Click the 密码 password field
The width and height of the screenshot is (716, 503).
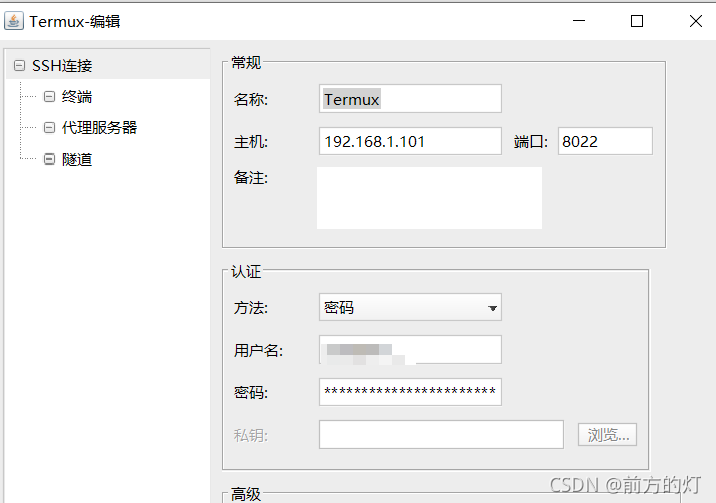(410, 392)
